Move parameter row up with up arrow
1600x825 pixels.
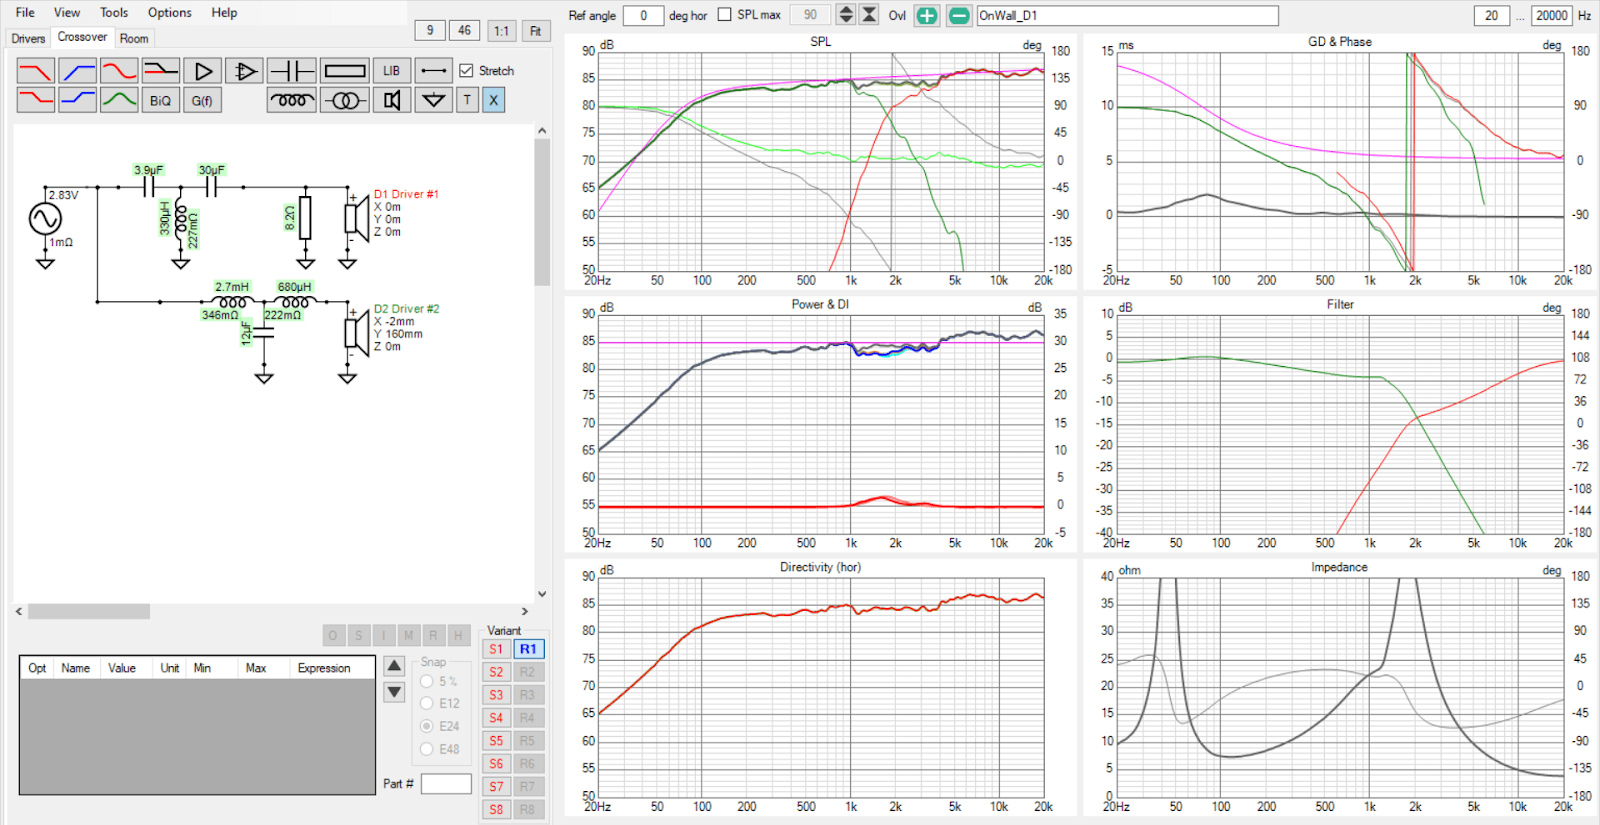395,666
